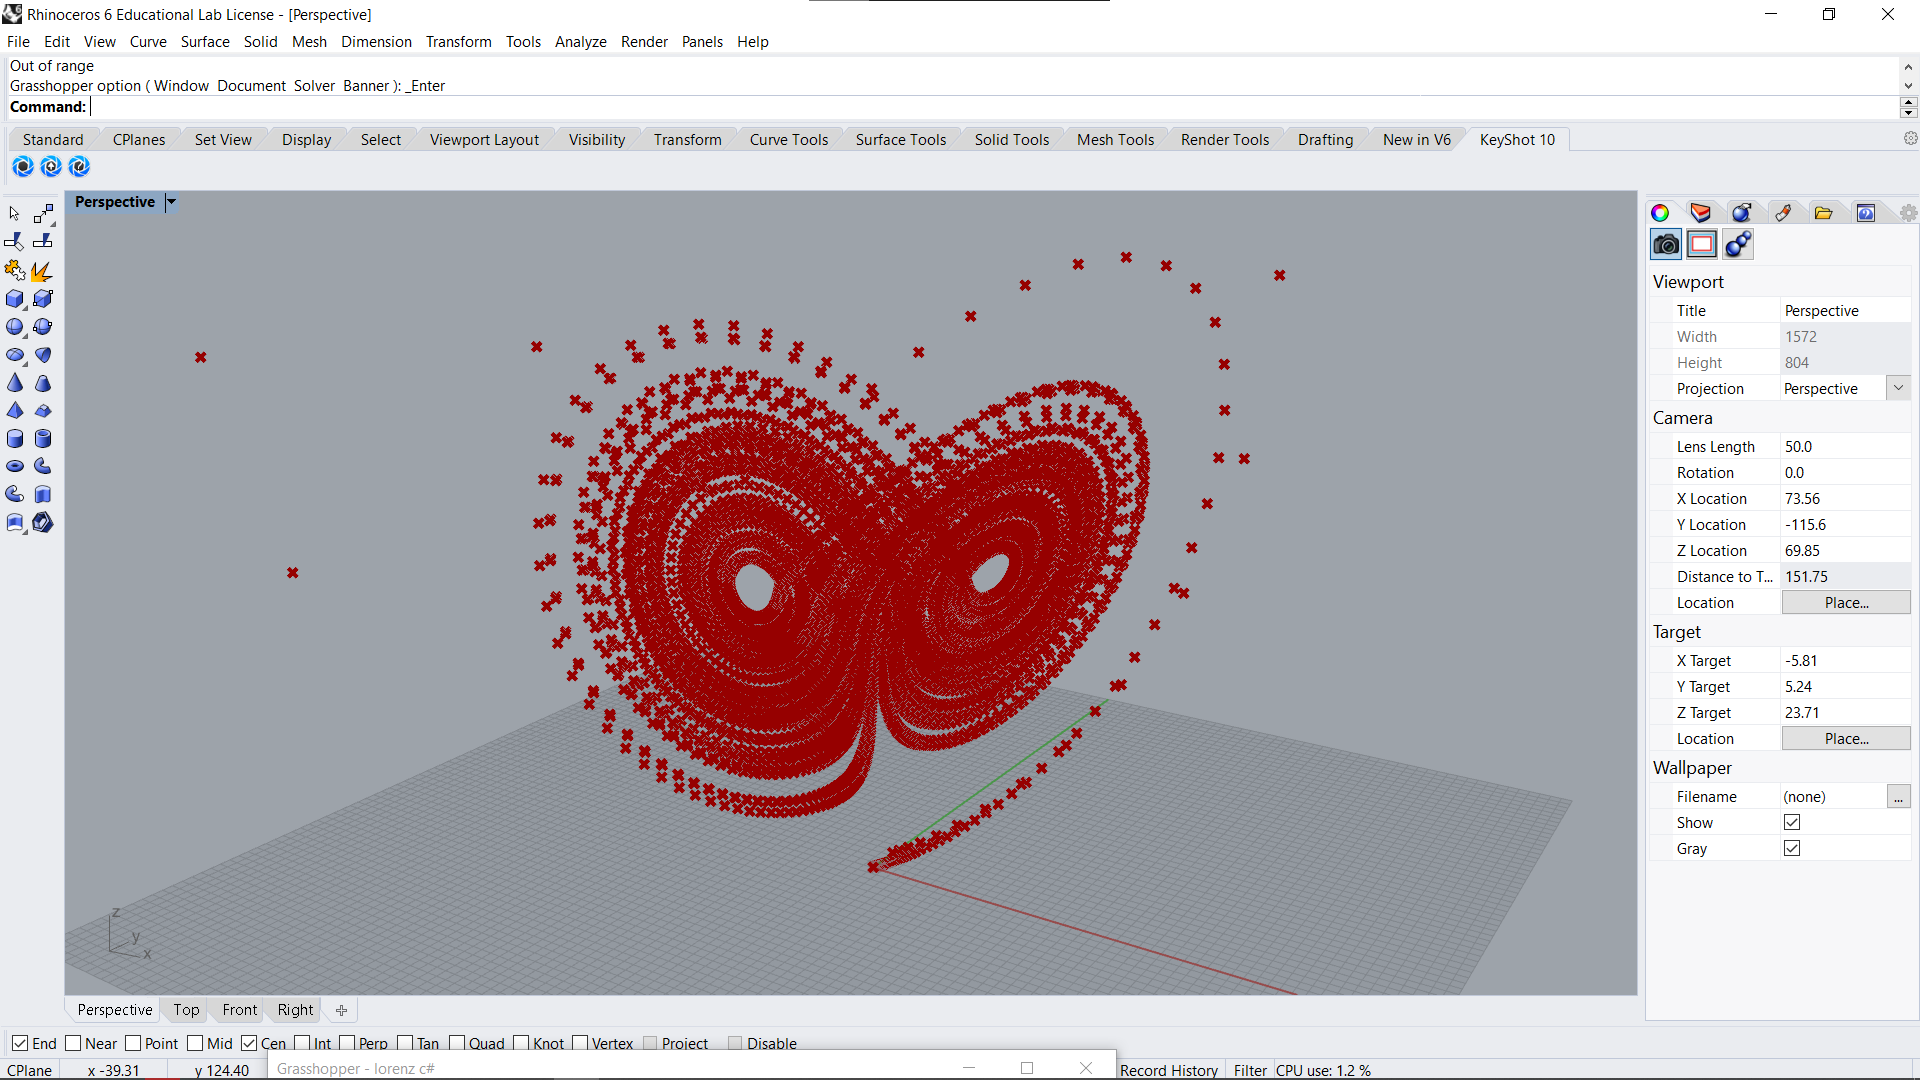Open the Analyze menu

click(x=580, y=42)
